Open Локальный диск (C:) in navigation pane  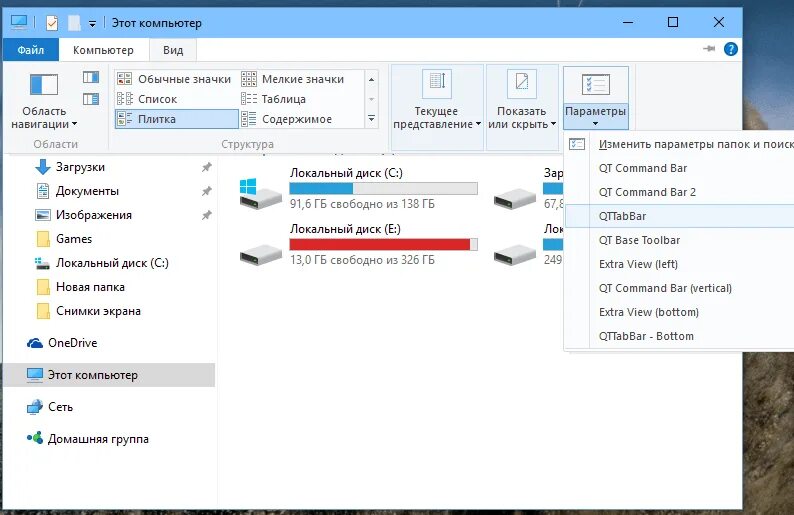pyautogui.click(x=112, y=263)
